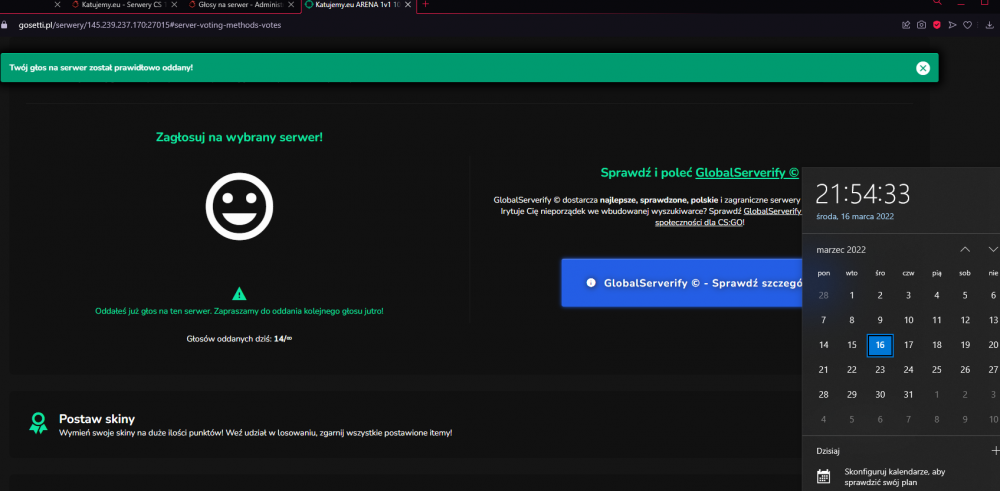Select day 25 in the calendar
This screenshot has width=1000, height=491.
pos(937,370)
